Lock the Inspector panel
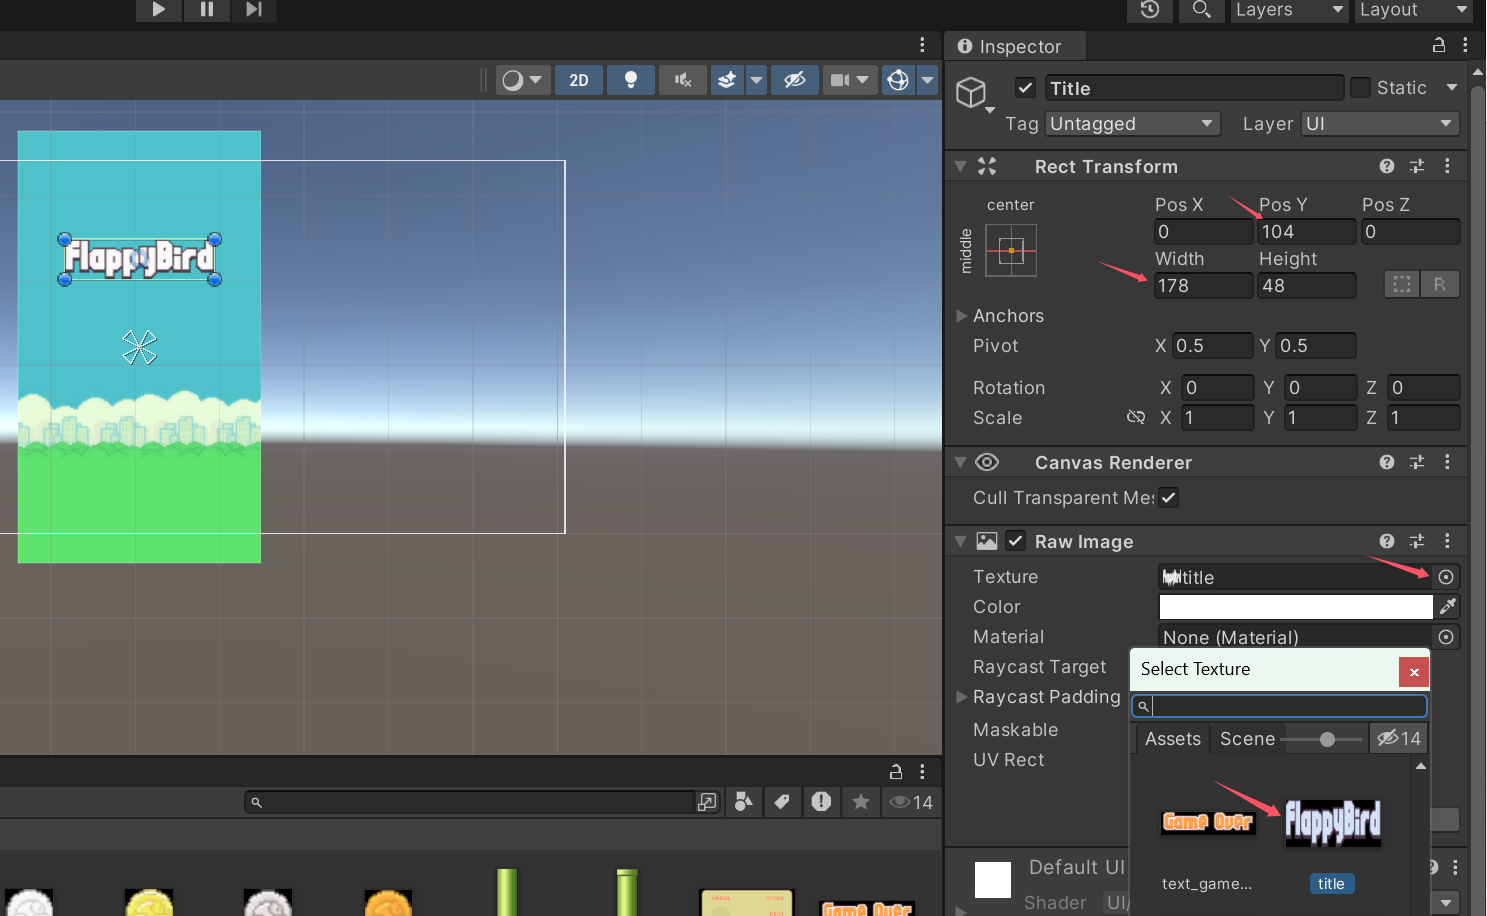The width and height of the screenshot is (1487, 916). tap(1439, 45)
